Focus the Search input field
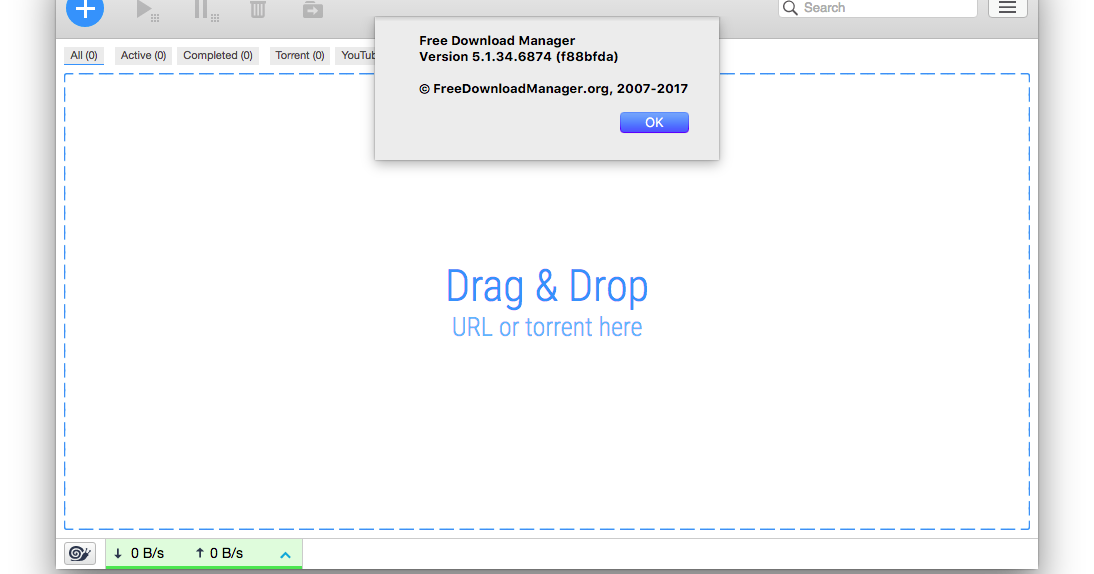 [878, 8]
